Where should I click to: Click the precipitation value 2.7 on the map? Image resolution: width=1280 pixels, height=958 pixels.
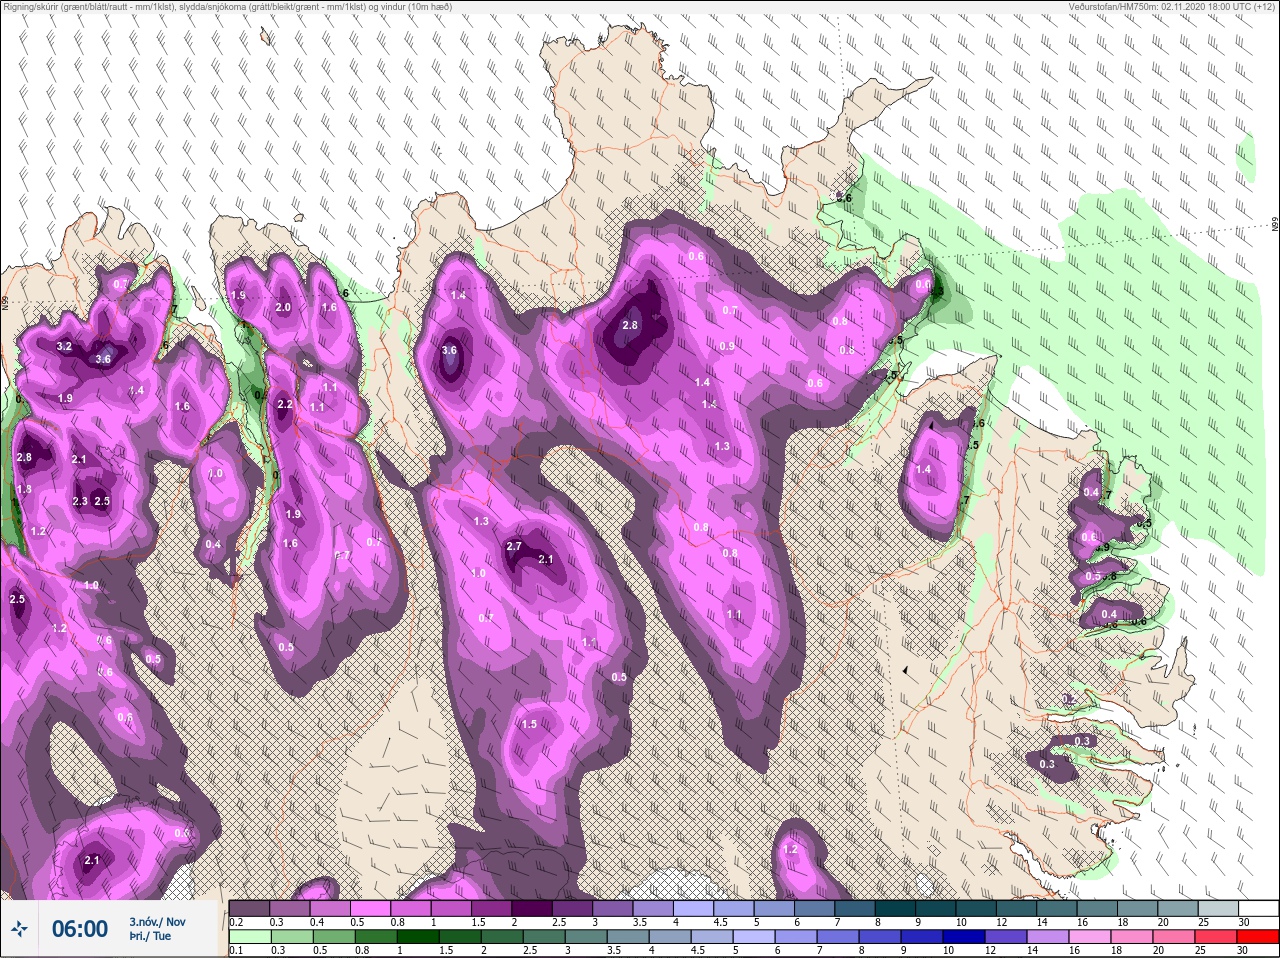click(x=514, y=546)
